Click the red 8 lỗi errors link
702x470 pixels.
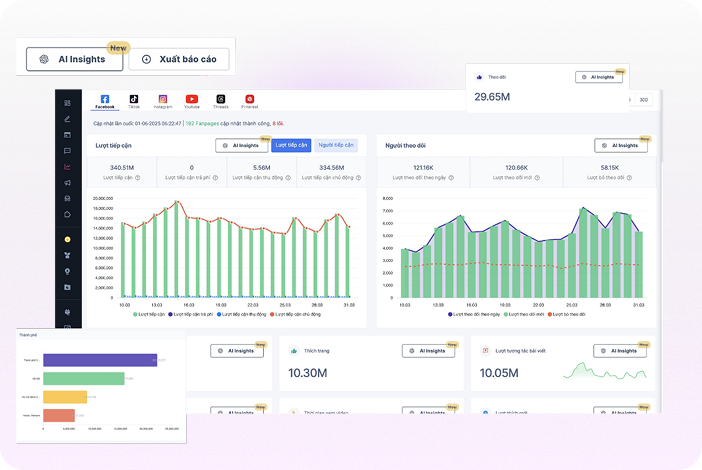pyautogui.click(x=278, y=124)
